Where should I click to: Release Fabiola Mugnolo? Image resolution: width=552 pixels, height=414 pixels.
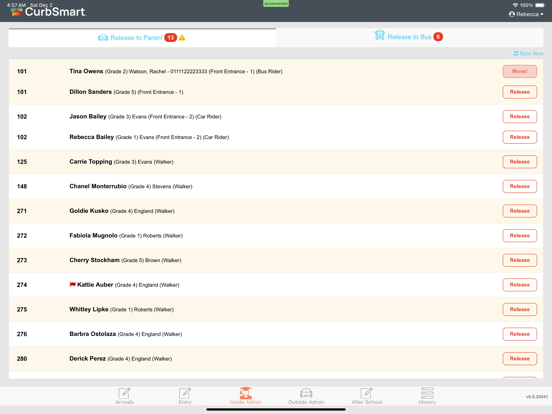(520, 236)
